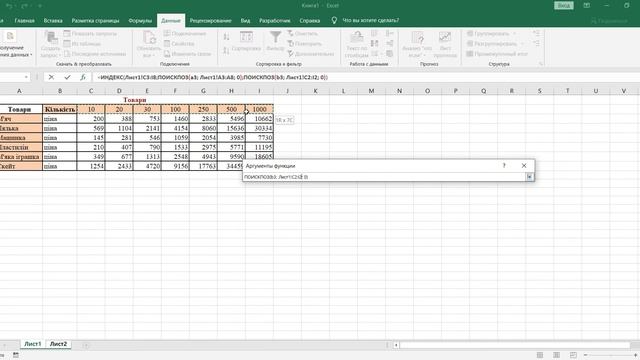Image resolution: width=640 pixels, height=360 pixels.
Task: Click the lightbulb Tell Me icon
Action: point(334,20)
